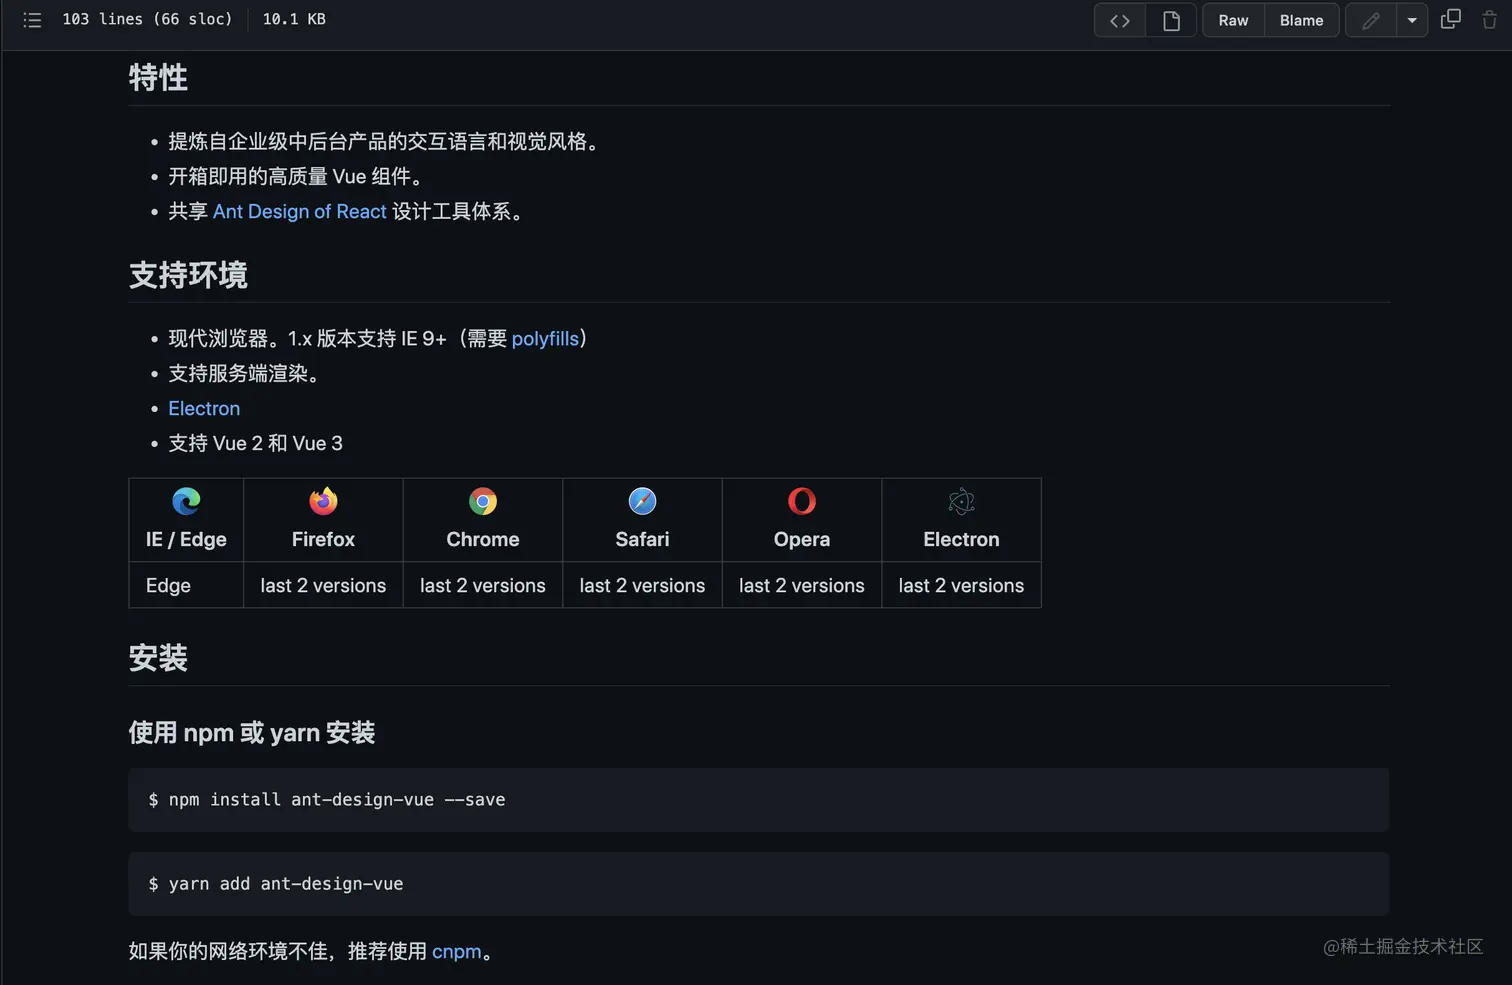Select 'last 2 versions' under Safari
The width and height of the screenshot is (1512, 985).
pos(642,585)
